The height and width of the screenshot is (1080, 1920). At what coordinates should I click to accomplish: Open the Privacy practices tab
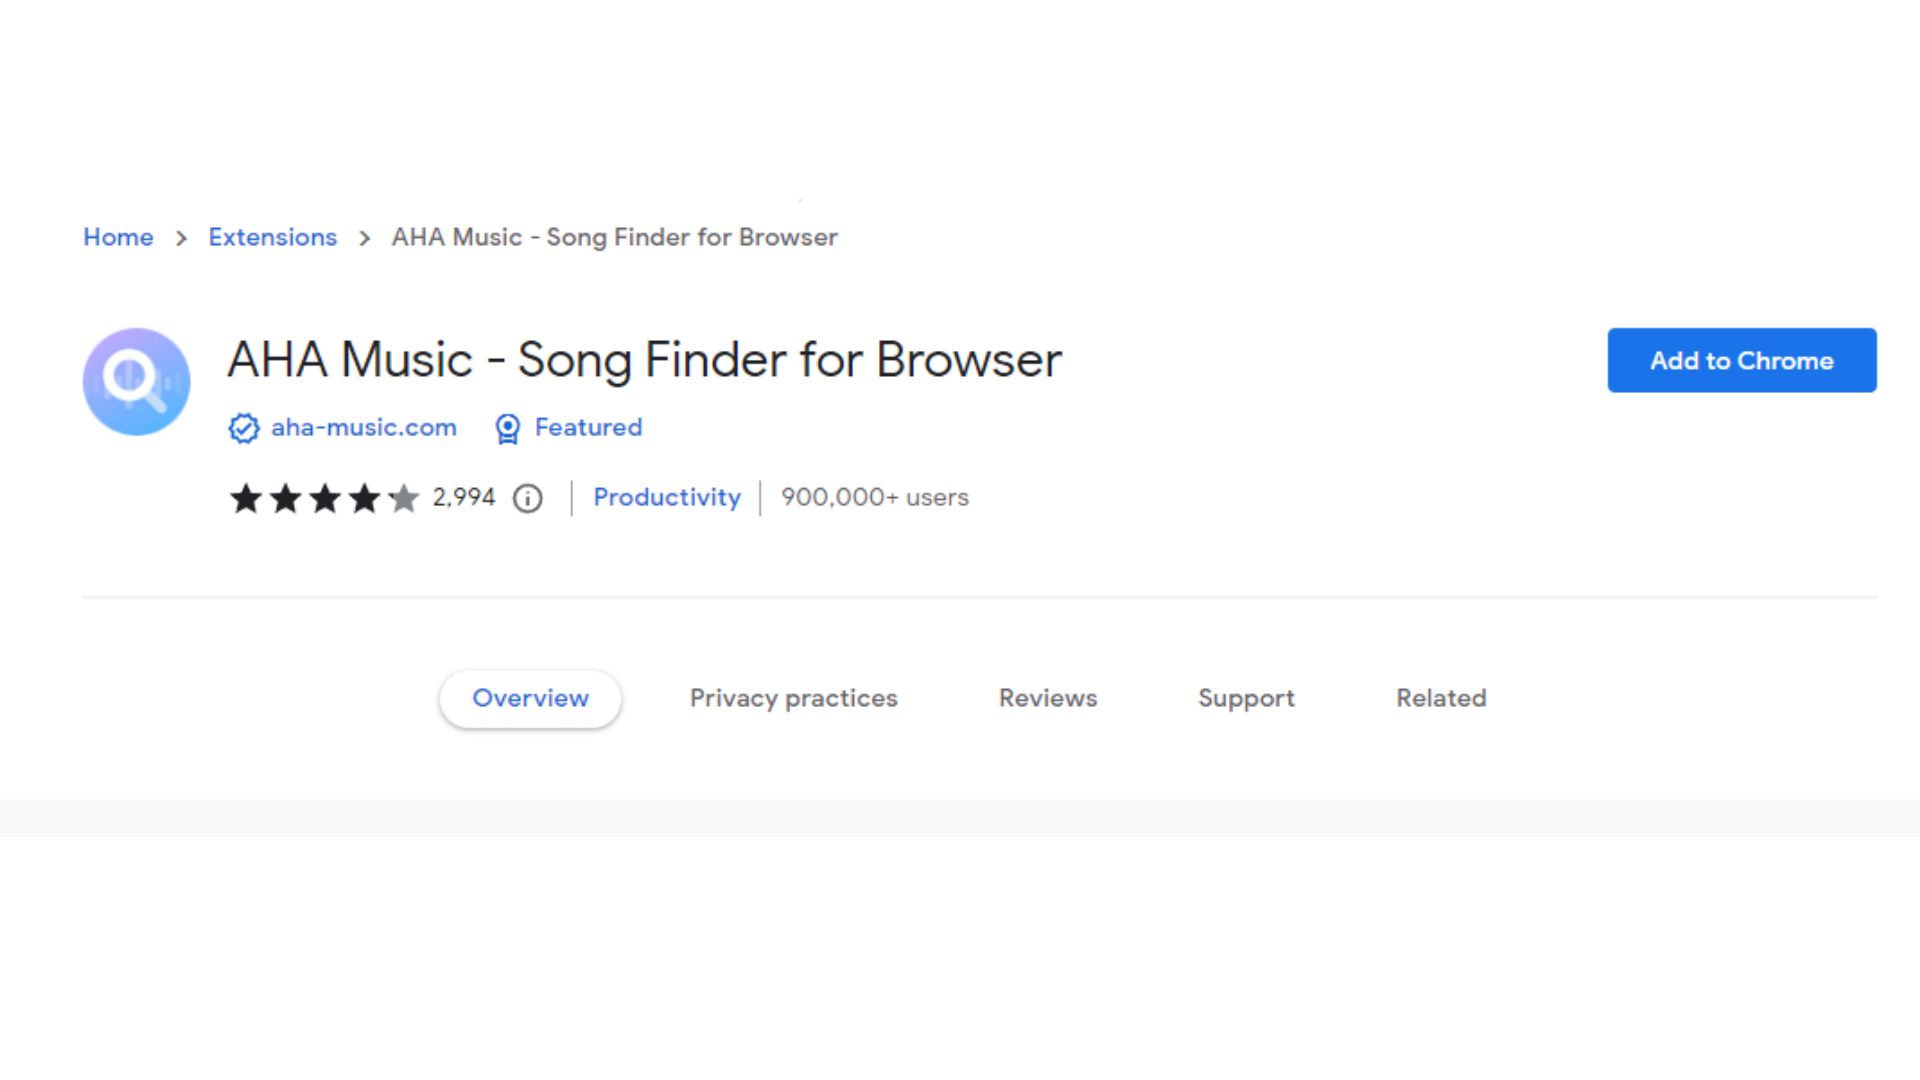tap(793, 698)
